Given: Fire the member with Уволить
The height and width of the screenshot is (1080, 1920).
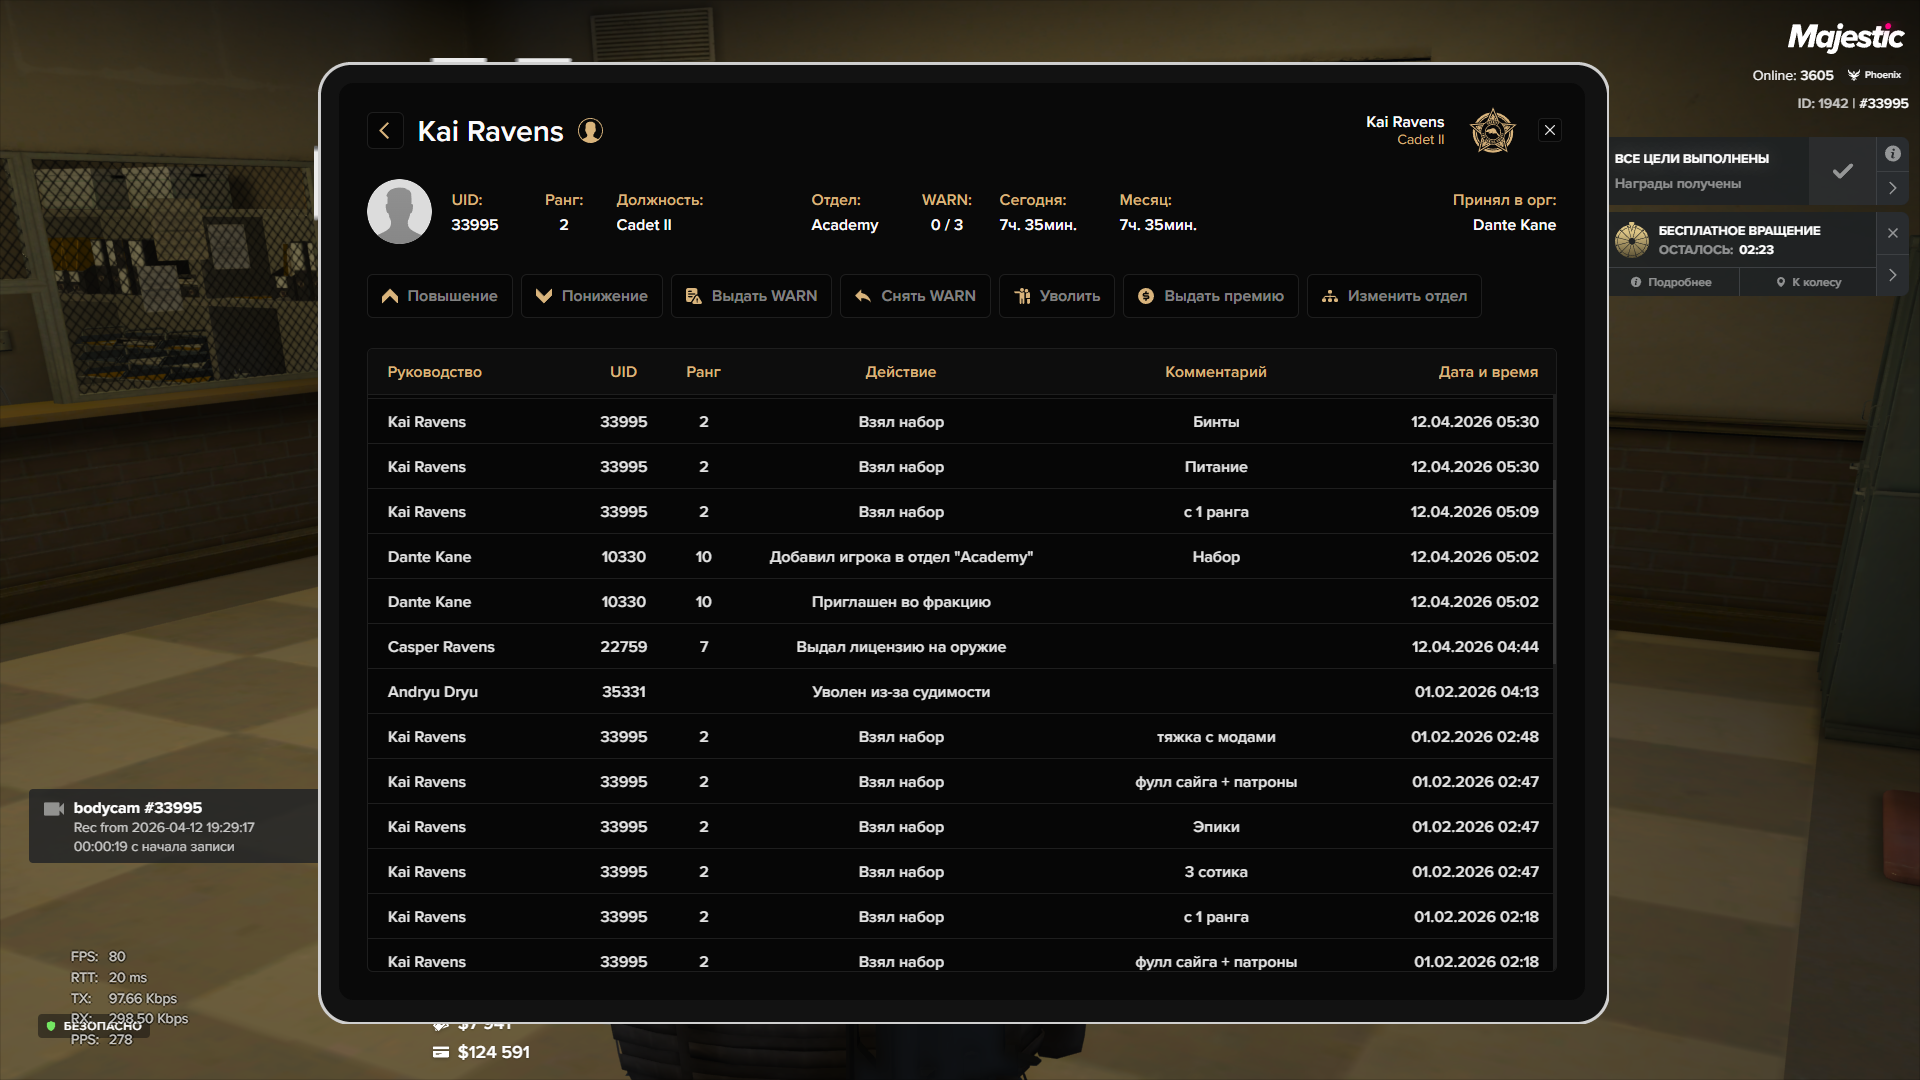Looking at the screenshot, I should pyautogui.click(x=1056, y=296).
